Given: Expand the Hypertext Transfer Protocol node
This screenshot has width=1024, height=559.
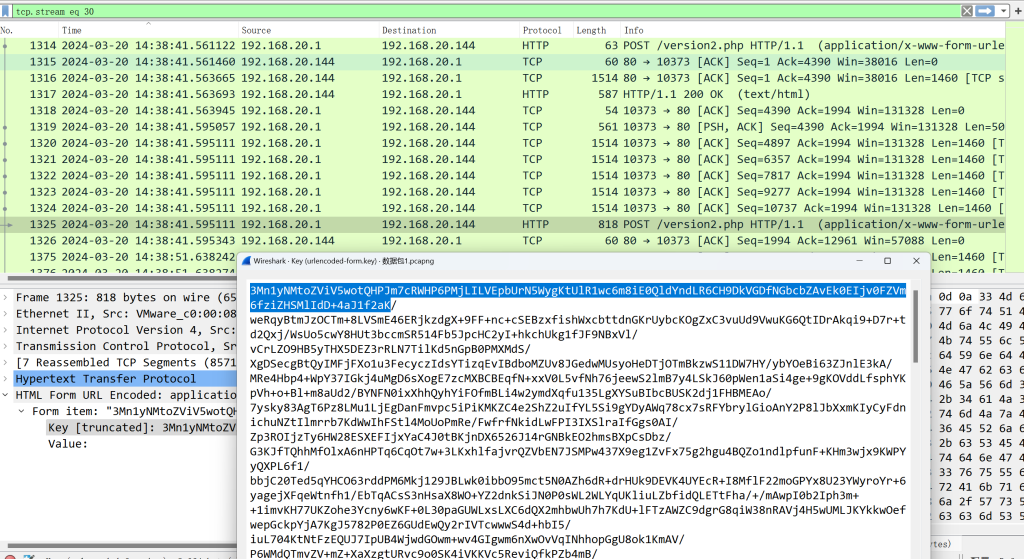Looking at the screenshot, I should tap(8, 378).
